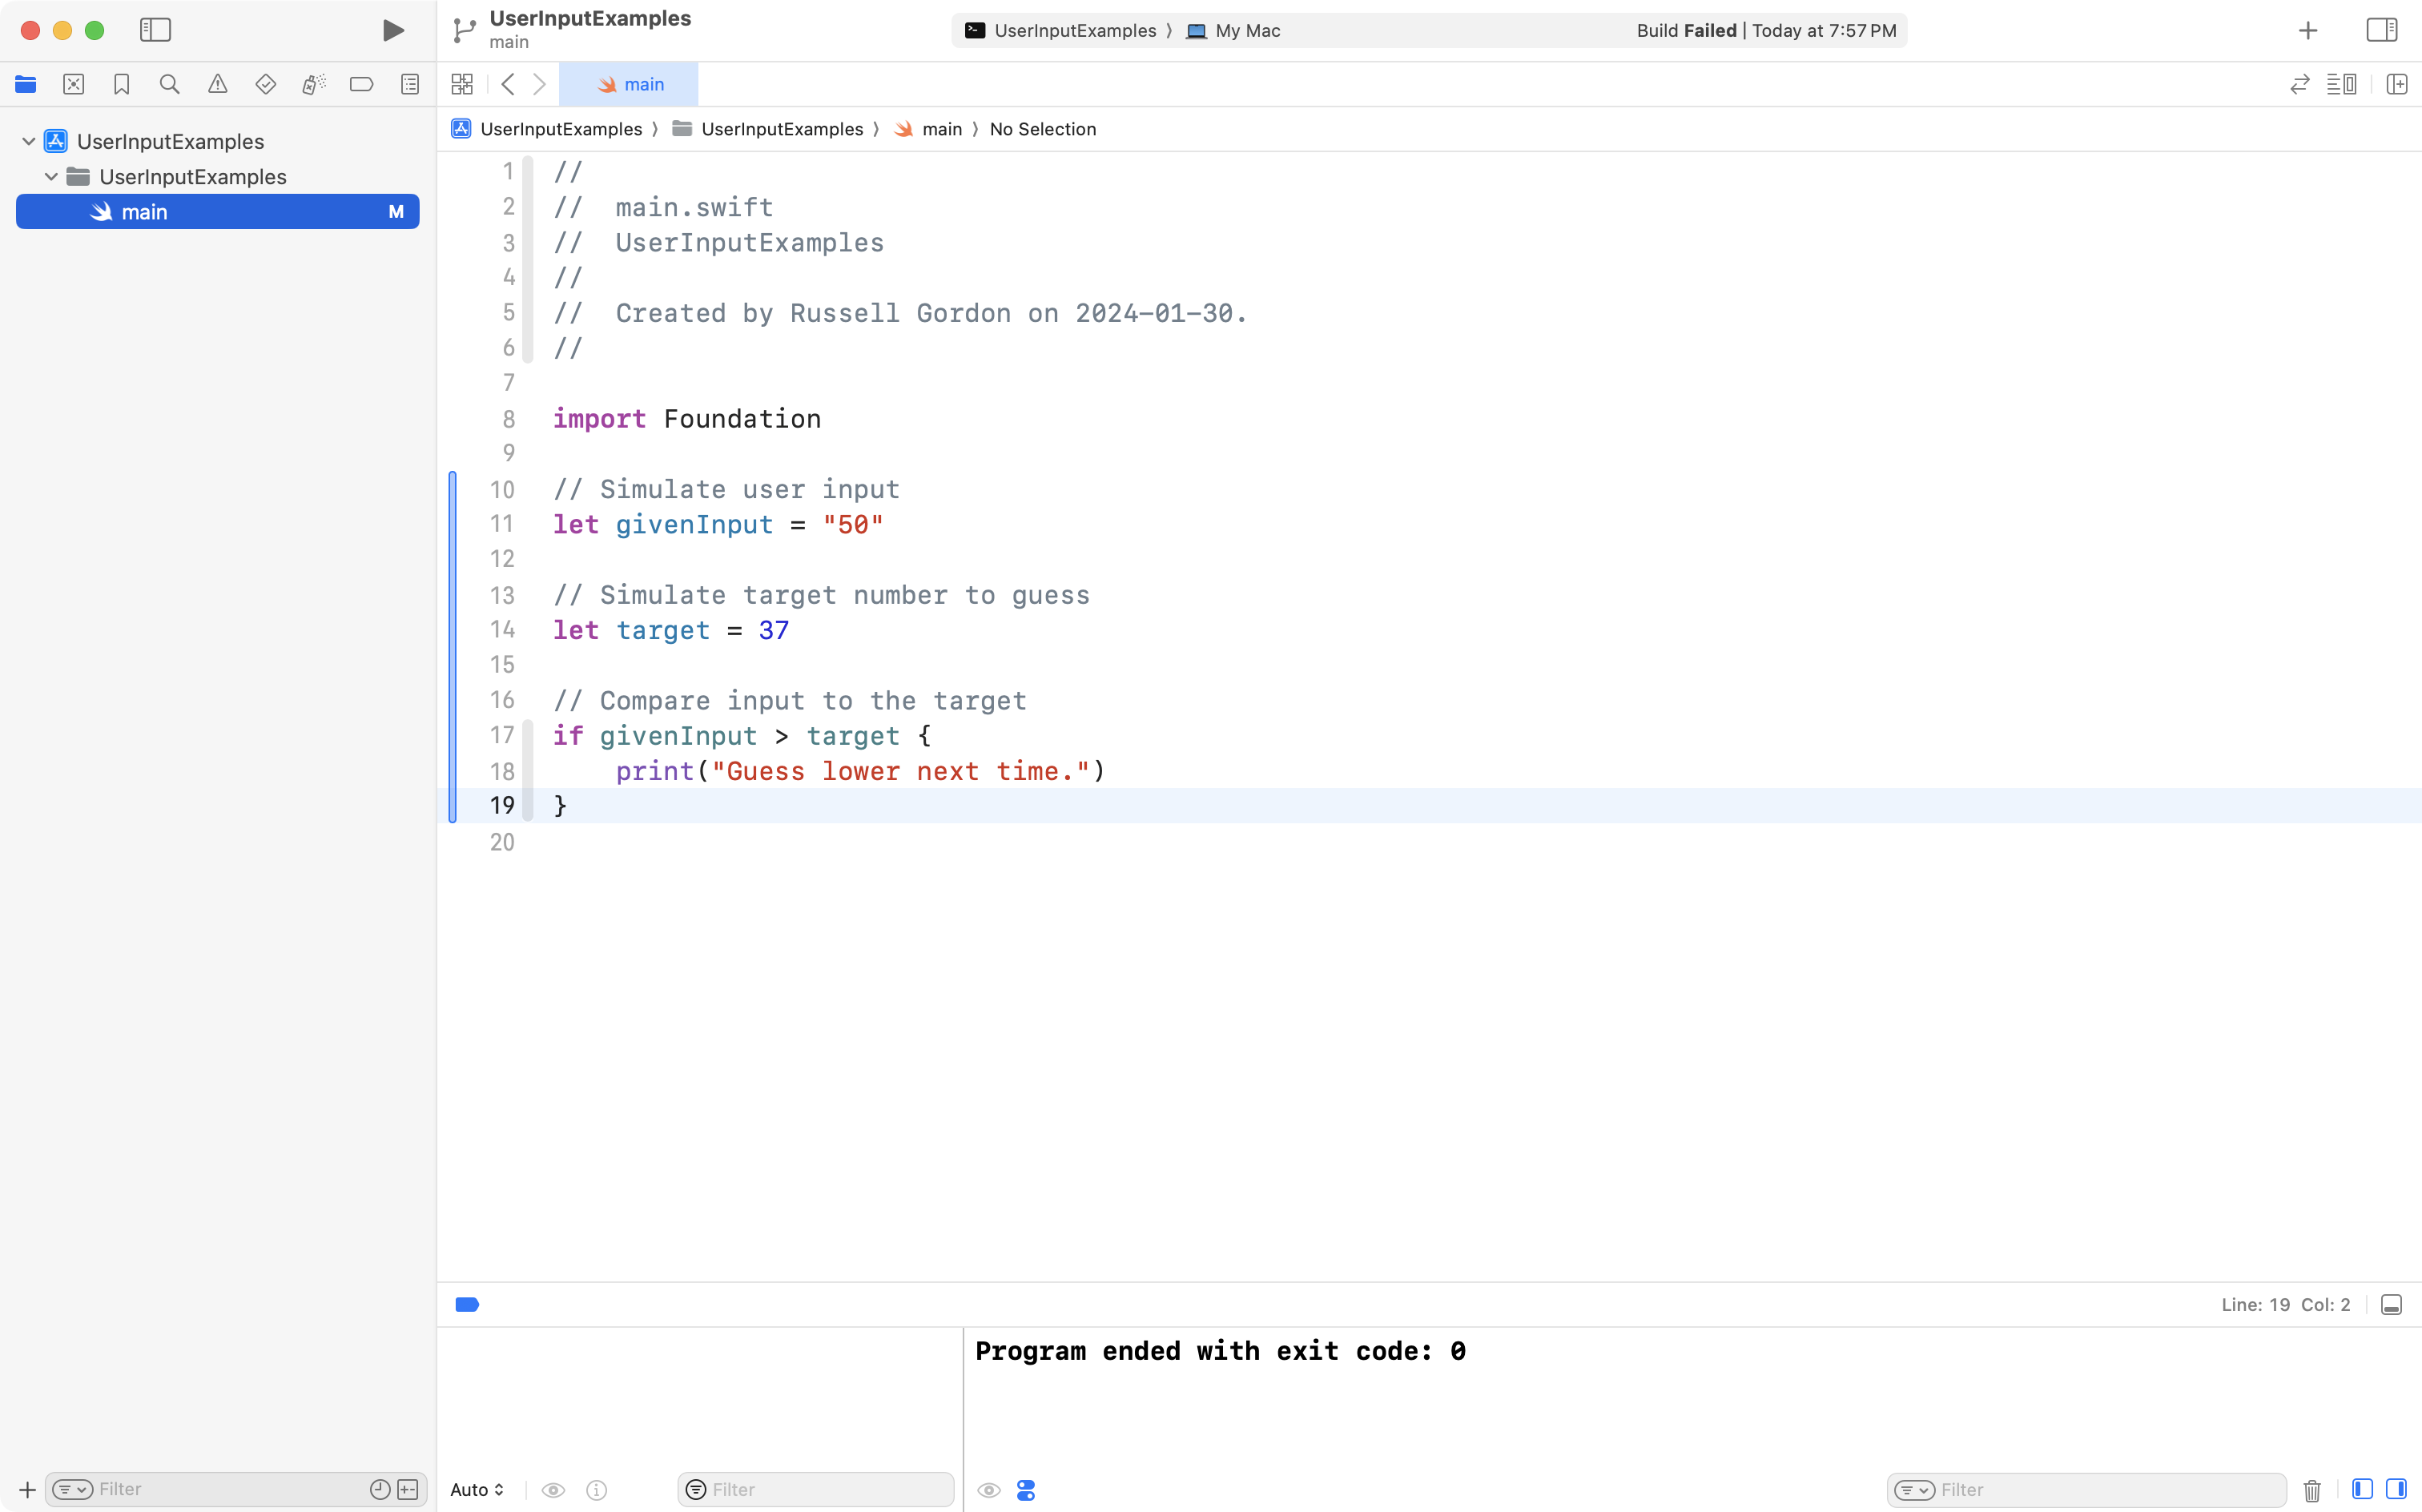Image resolution: width=2422 pixels, height=1512 pixels.
Task: Select the Bookmark navigator icon
Action: 122,84
